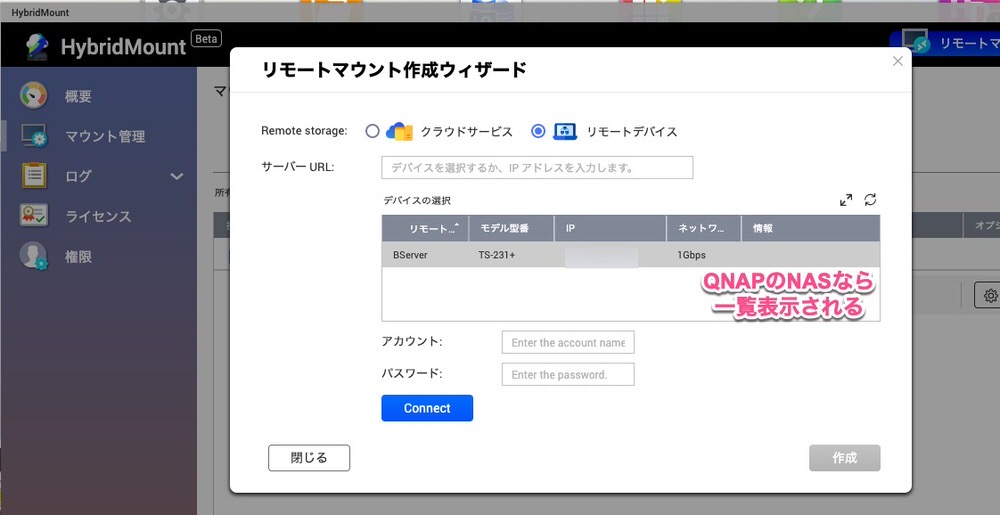Open ライセンス in the sidebar
This screenshot has width=1000, height=515.
(98, 217)
